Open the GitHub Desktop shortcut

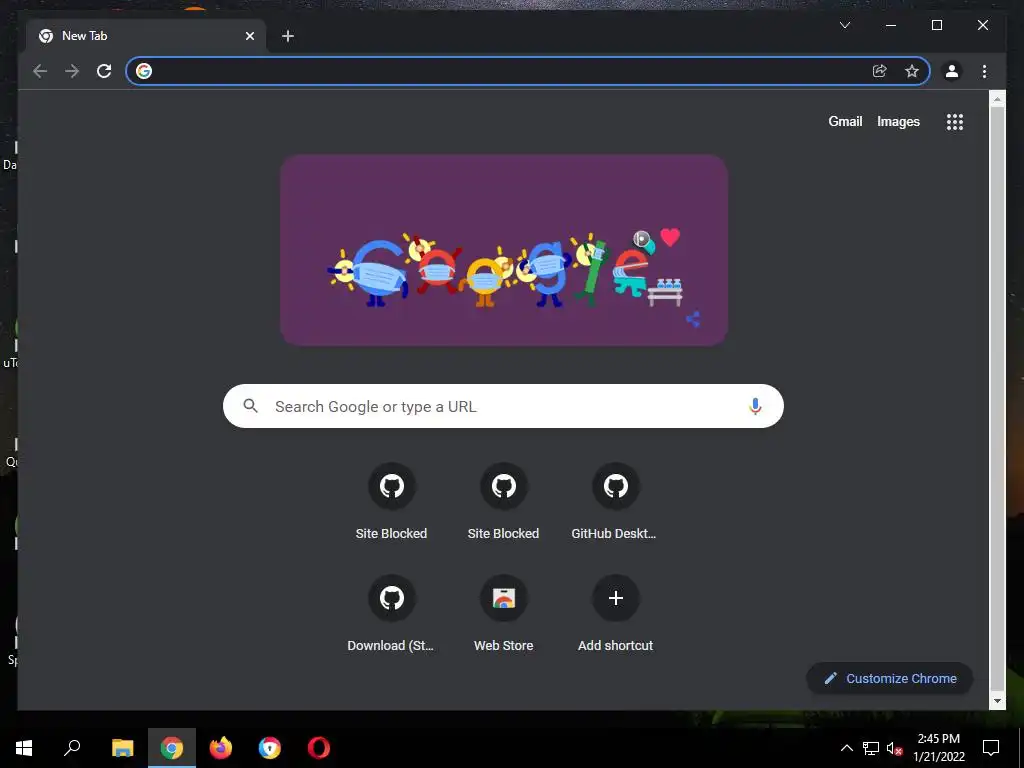(615, 501)
